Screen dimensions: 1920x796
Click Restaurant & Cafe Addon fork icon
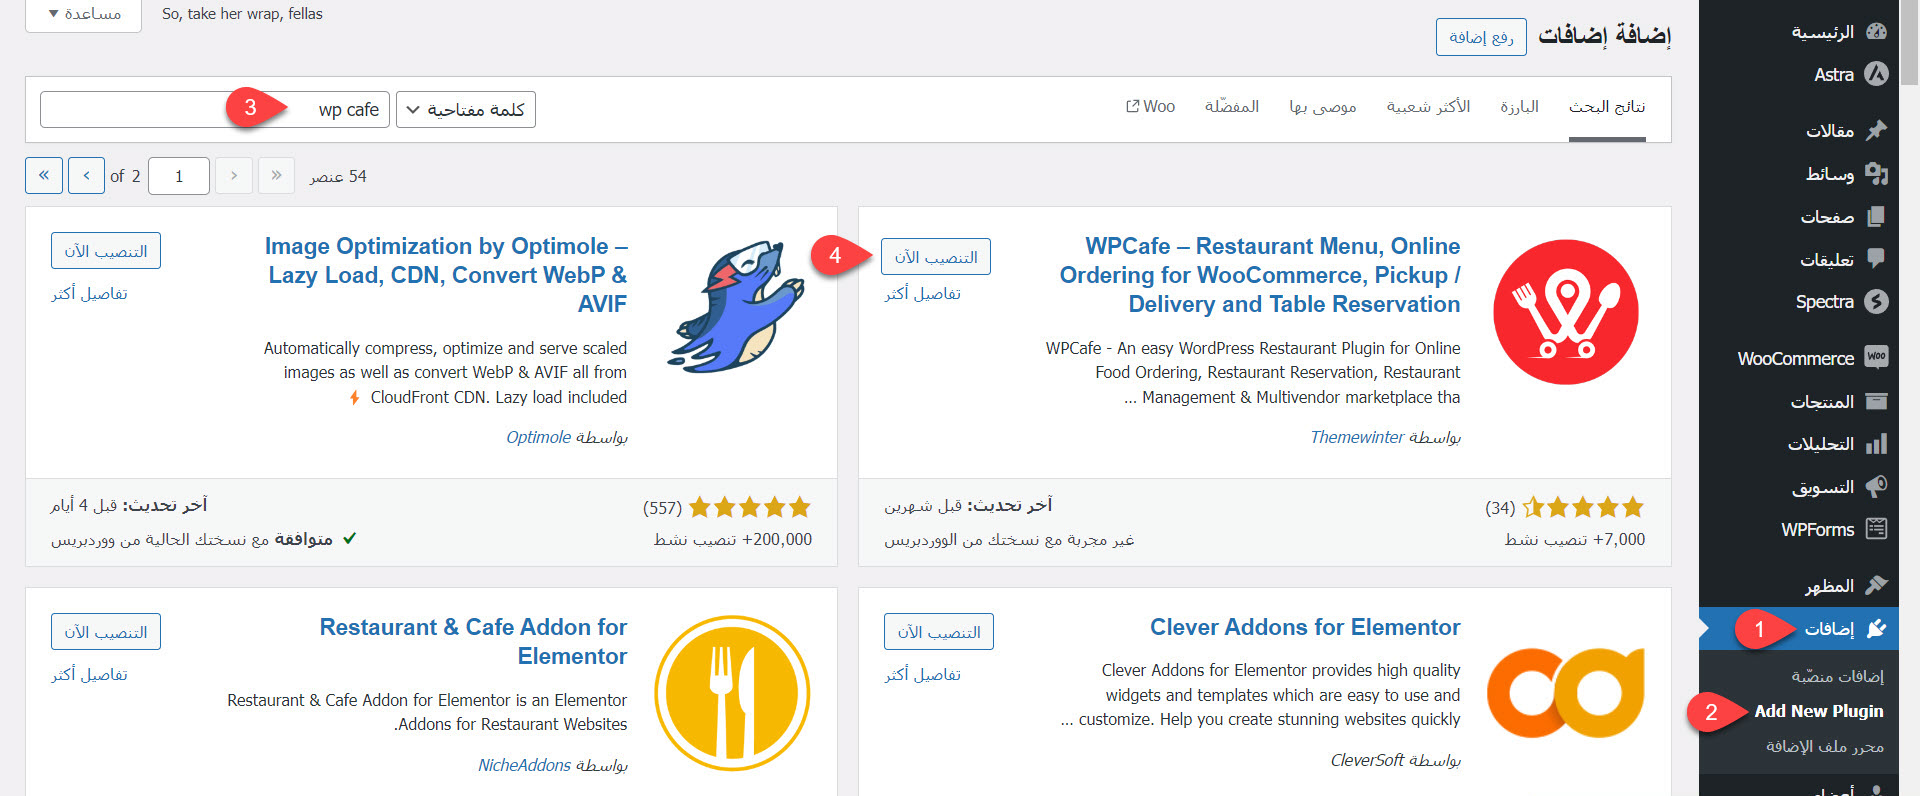click(x=732, y=692)
